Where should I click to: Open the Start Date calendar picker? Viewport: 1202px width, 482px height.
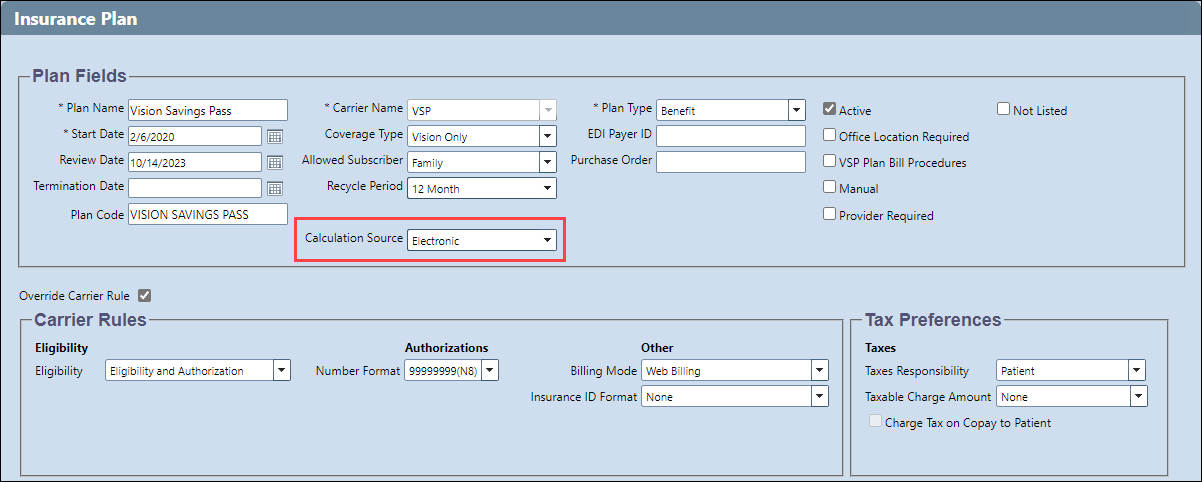(x=275, y=136)
